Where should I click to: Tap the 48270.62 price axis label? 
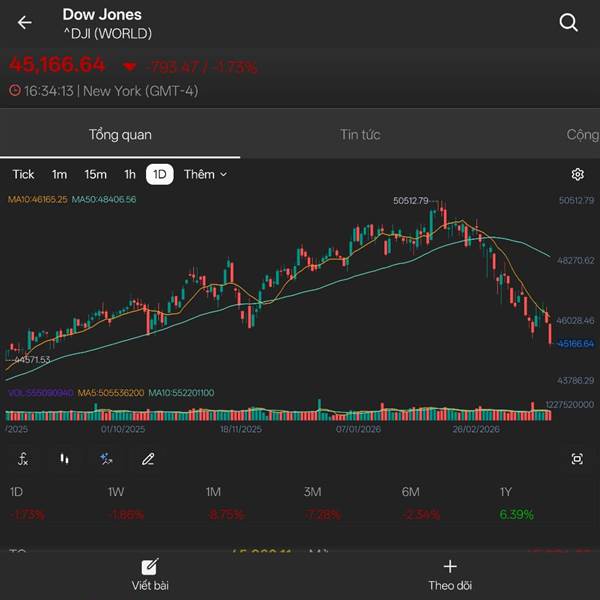point(576,261)
